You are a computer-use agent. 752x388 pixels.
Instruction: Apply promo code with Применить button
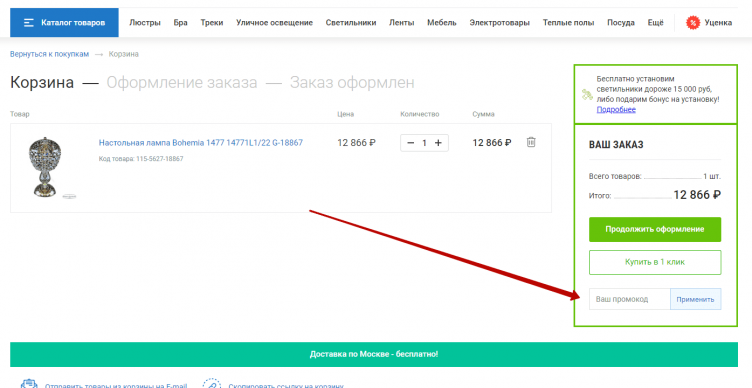(695, 299)
